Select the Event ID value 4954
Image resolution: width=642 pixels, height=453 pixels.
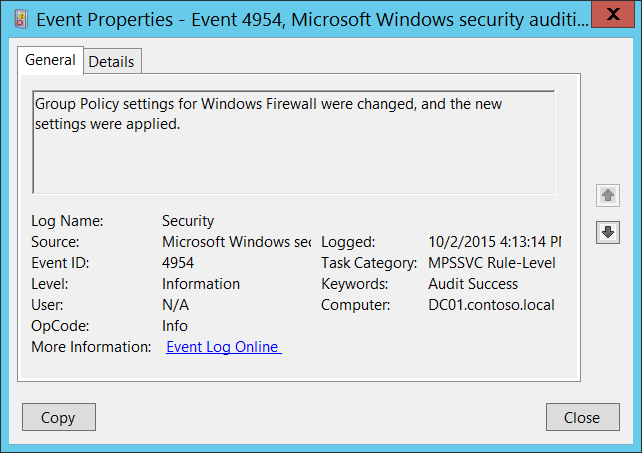click(178, 263)
